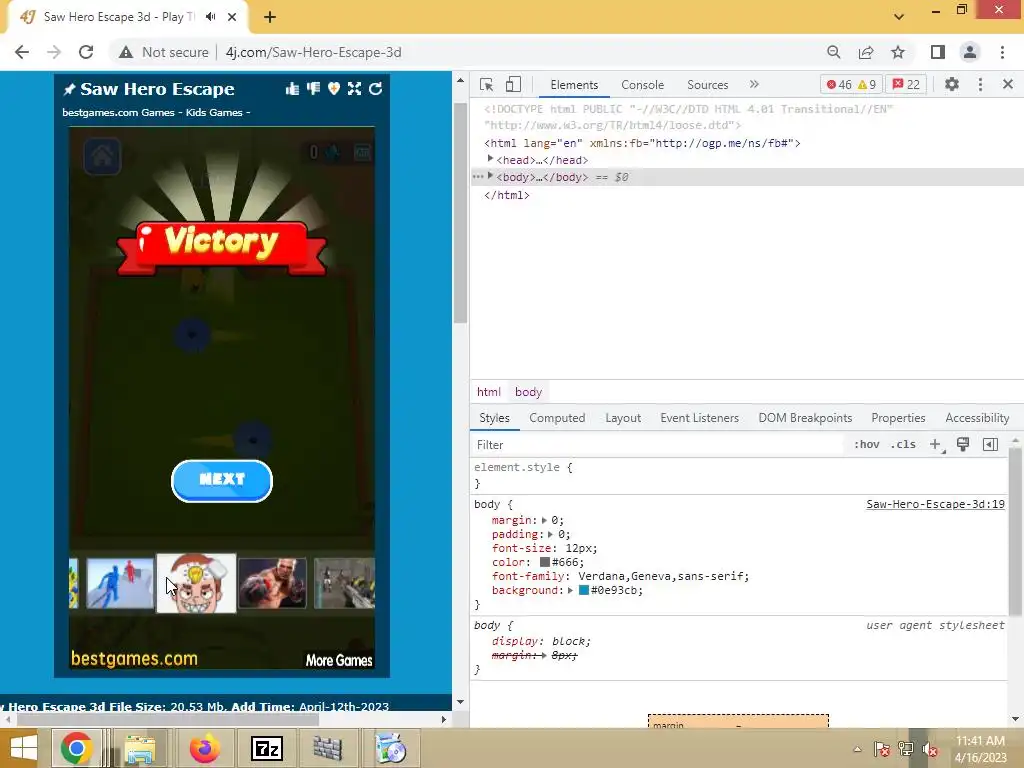Open DevTools customize three-dot menu
This screenshot has width=1024, height=768.
point(980,84)
